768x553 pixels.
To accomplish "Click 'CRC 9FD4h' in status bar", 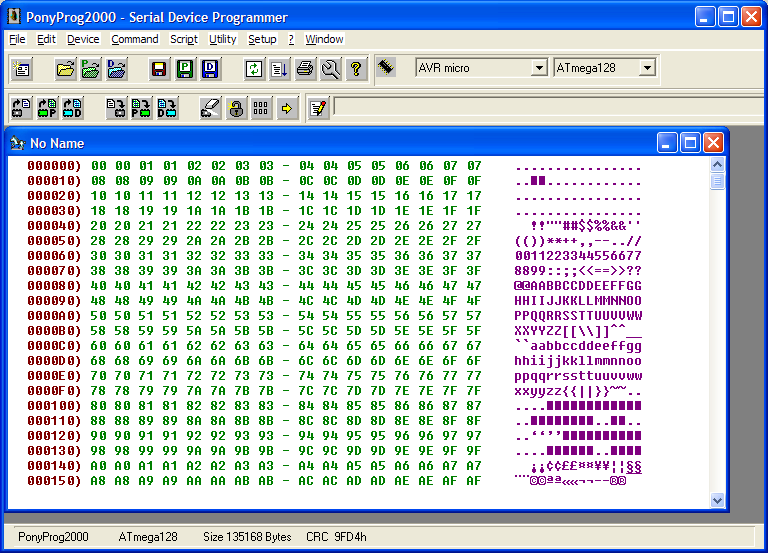I will coord(336,537).
